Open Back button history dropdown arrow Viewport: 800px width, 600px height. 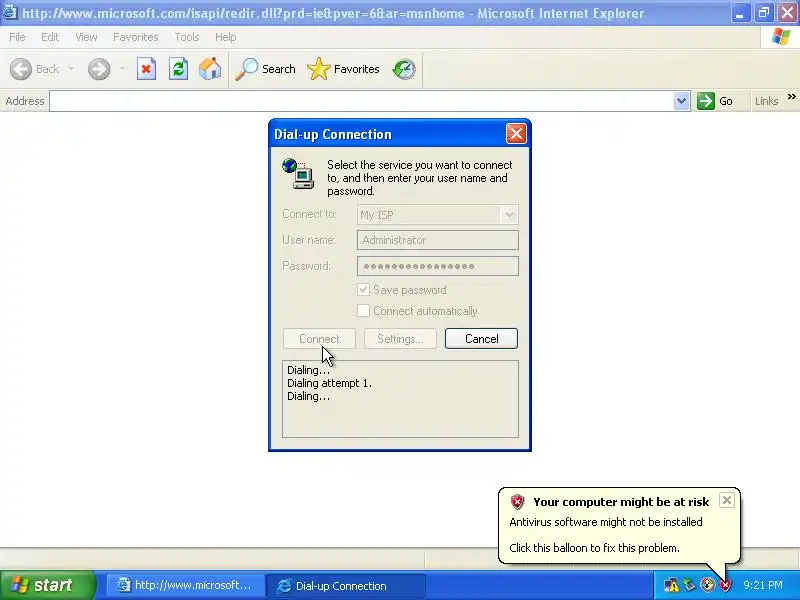(x=71, y=69)
